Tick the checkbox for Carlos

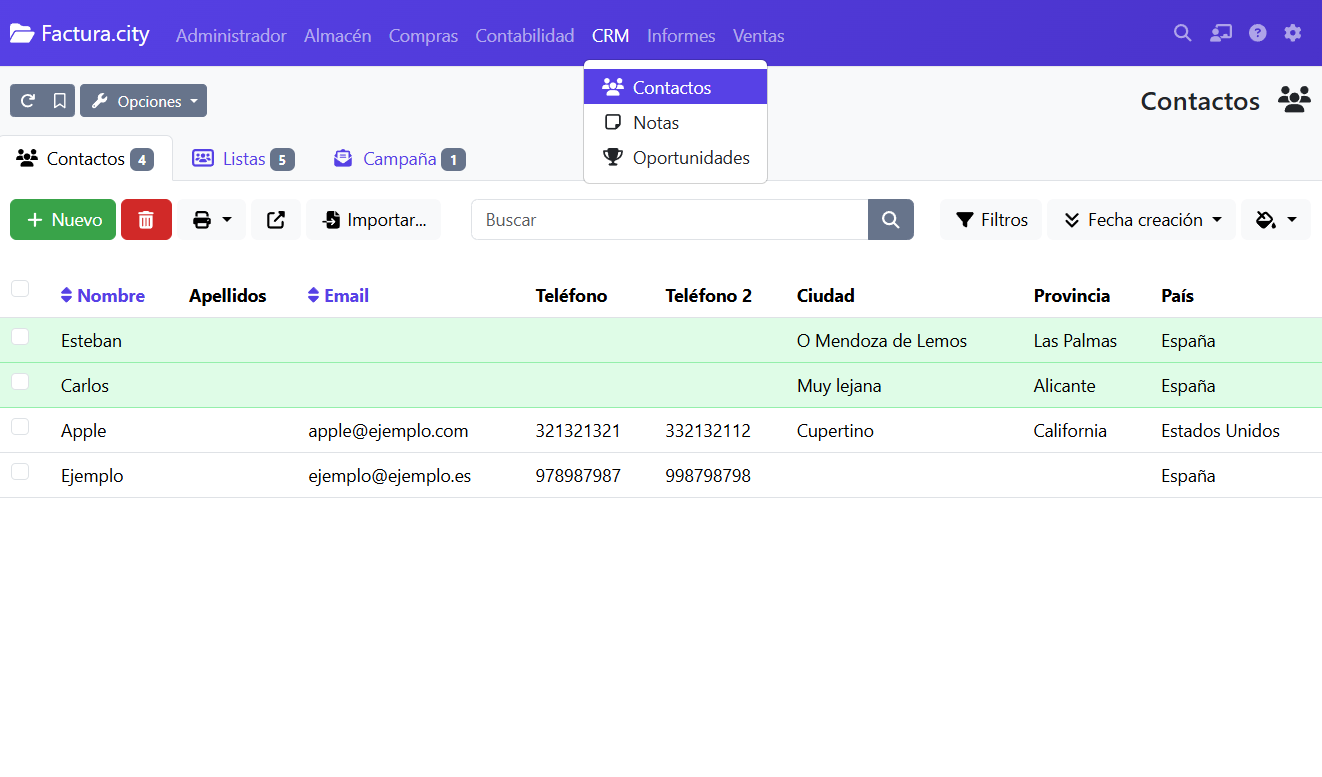coord(20,382)
